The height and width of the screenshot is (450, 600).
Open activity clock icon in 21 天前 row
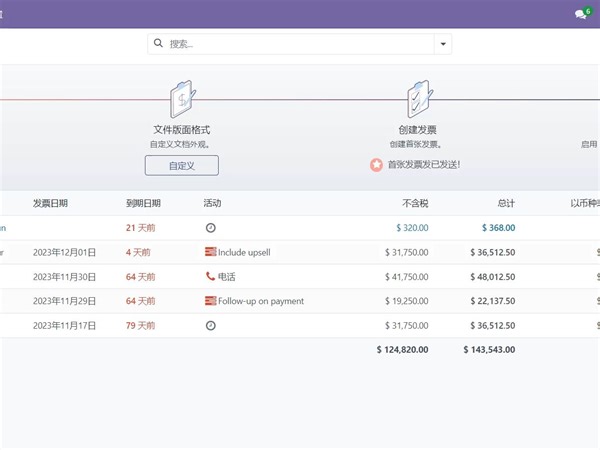coord(210,228)
